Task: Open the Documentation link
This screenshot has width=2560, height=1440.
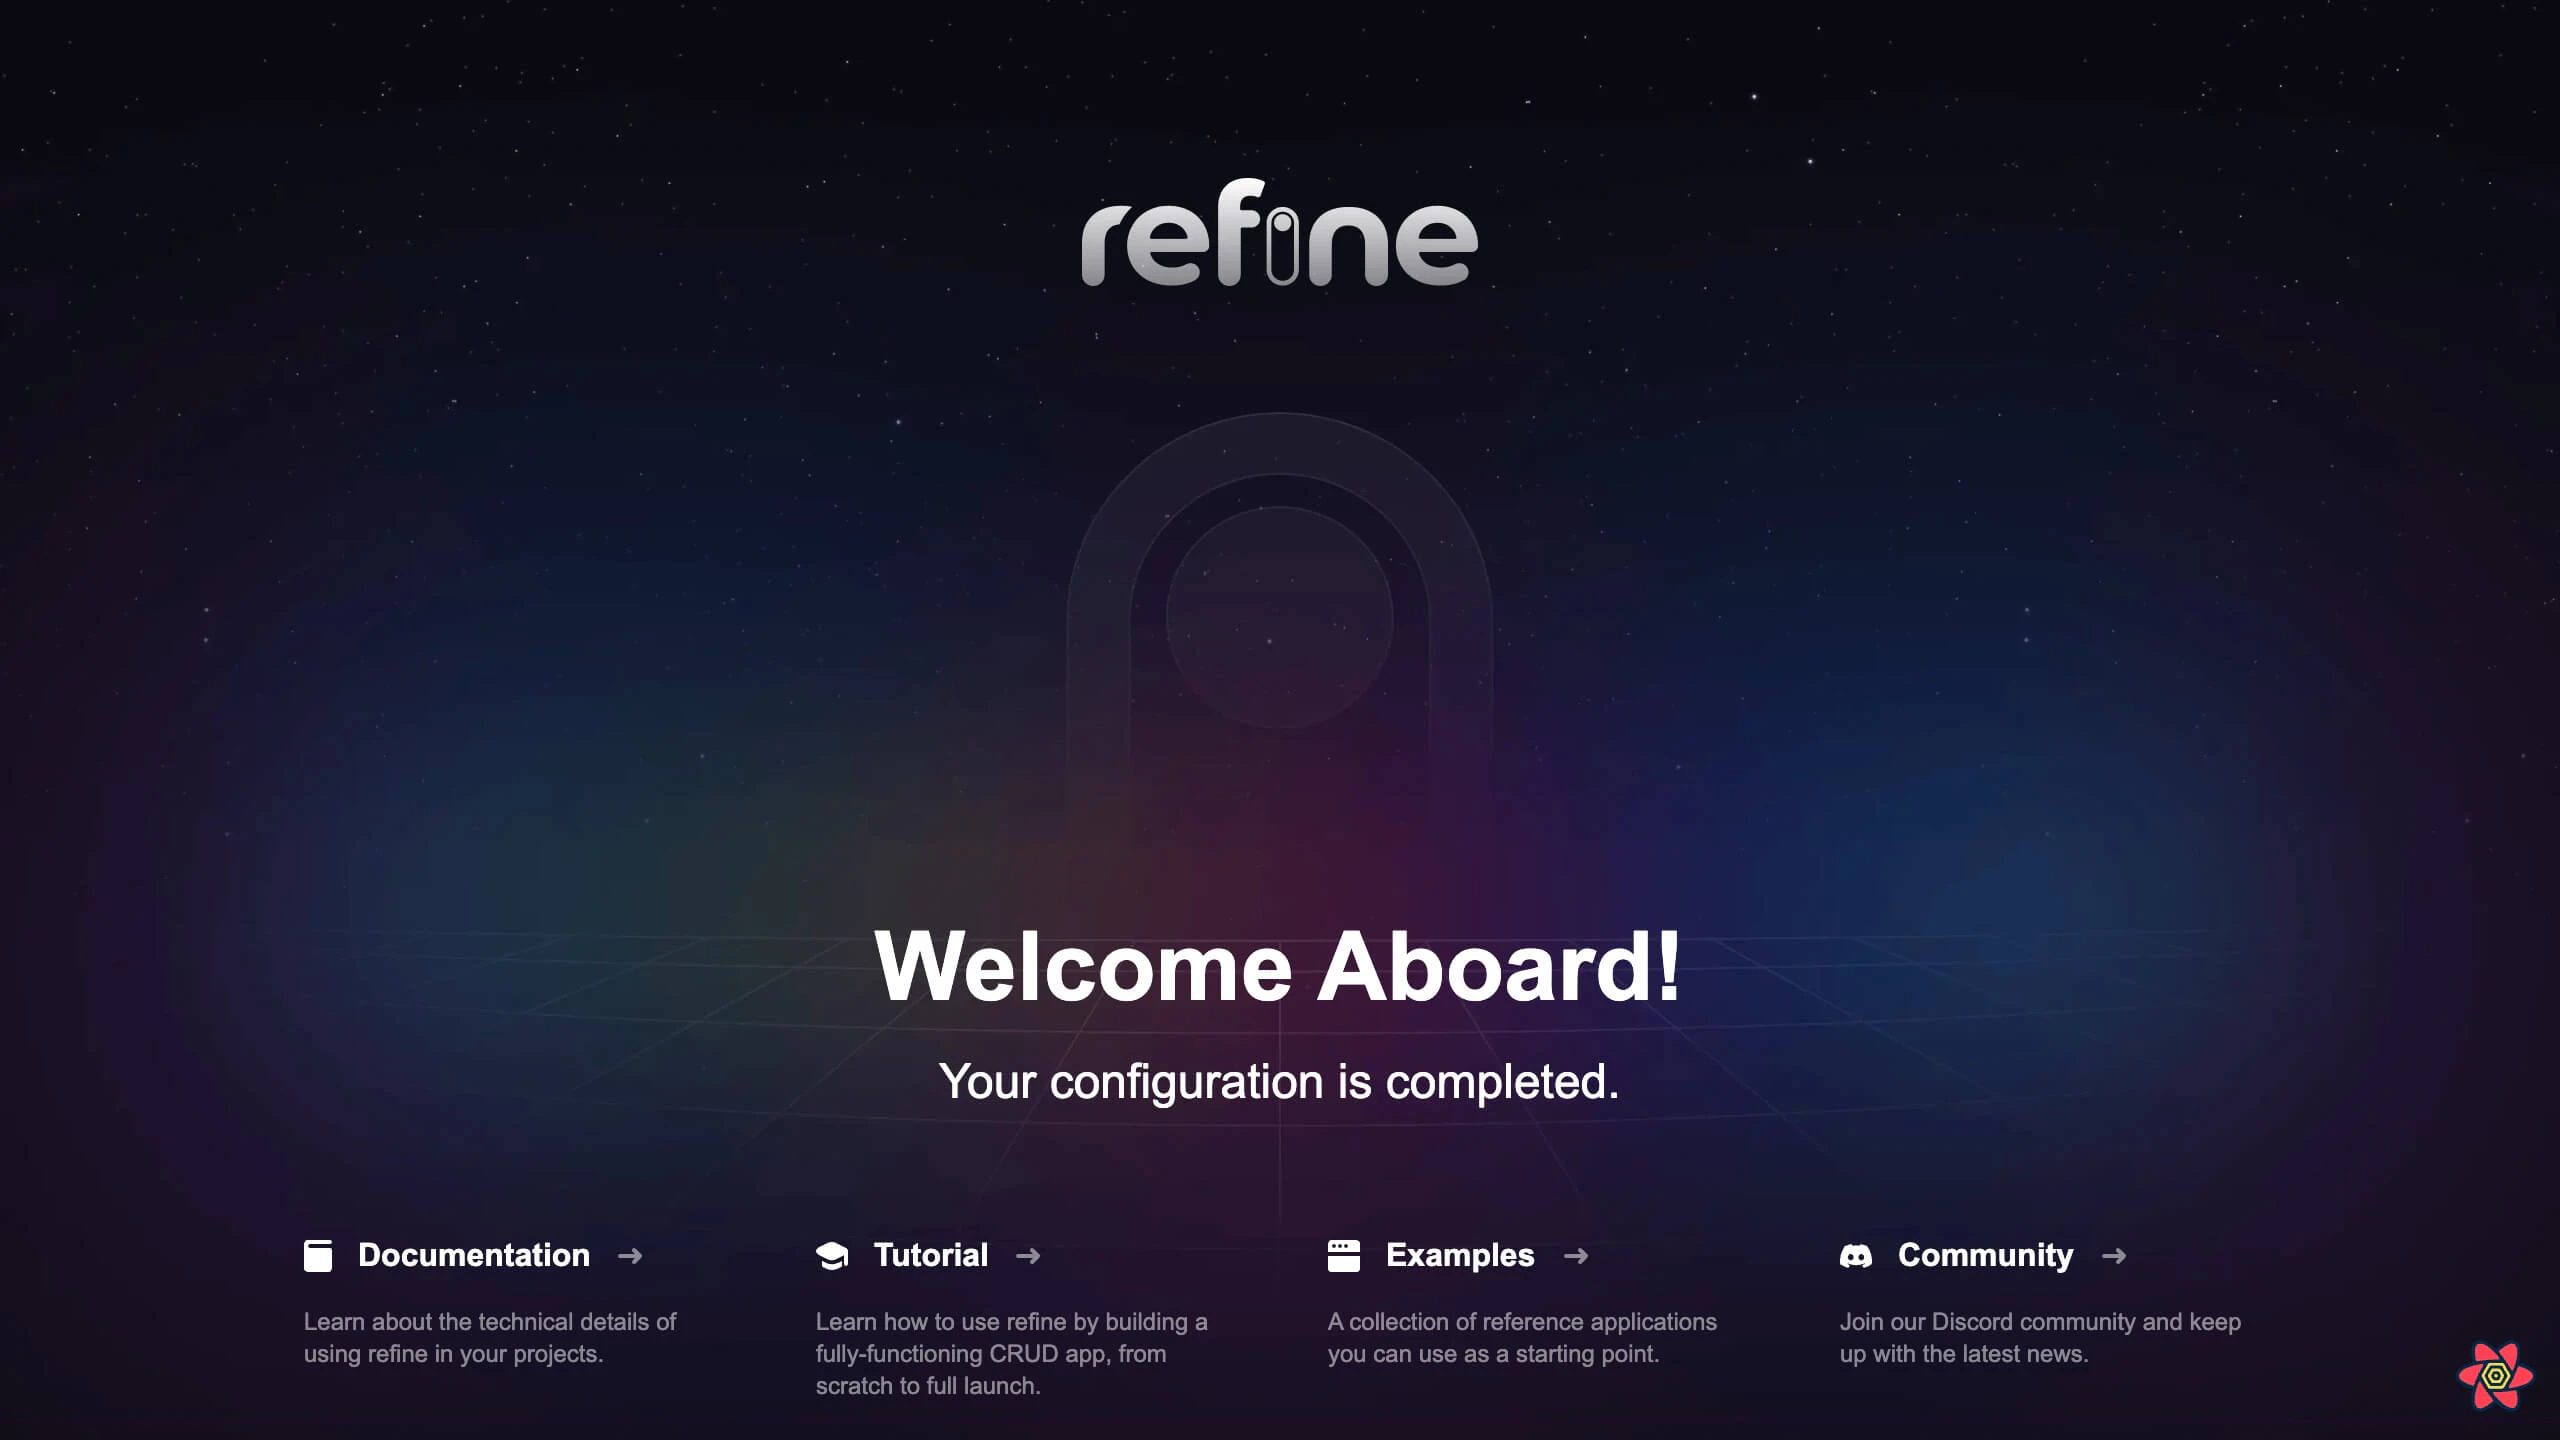Action: point(472,1256)
